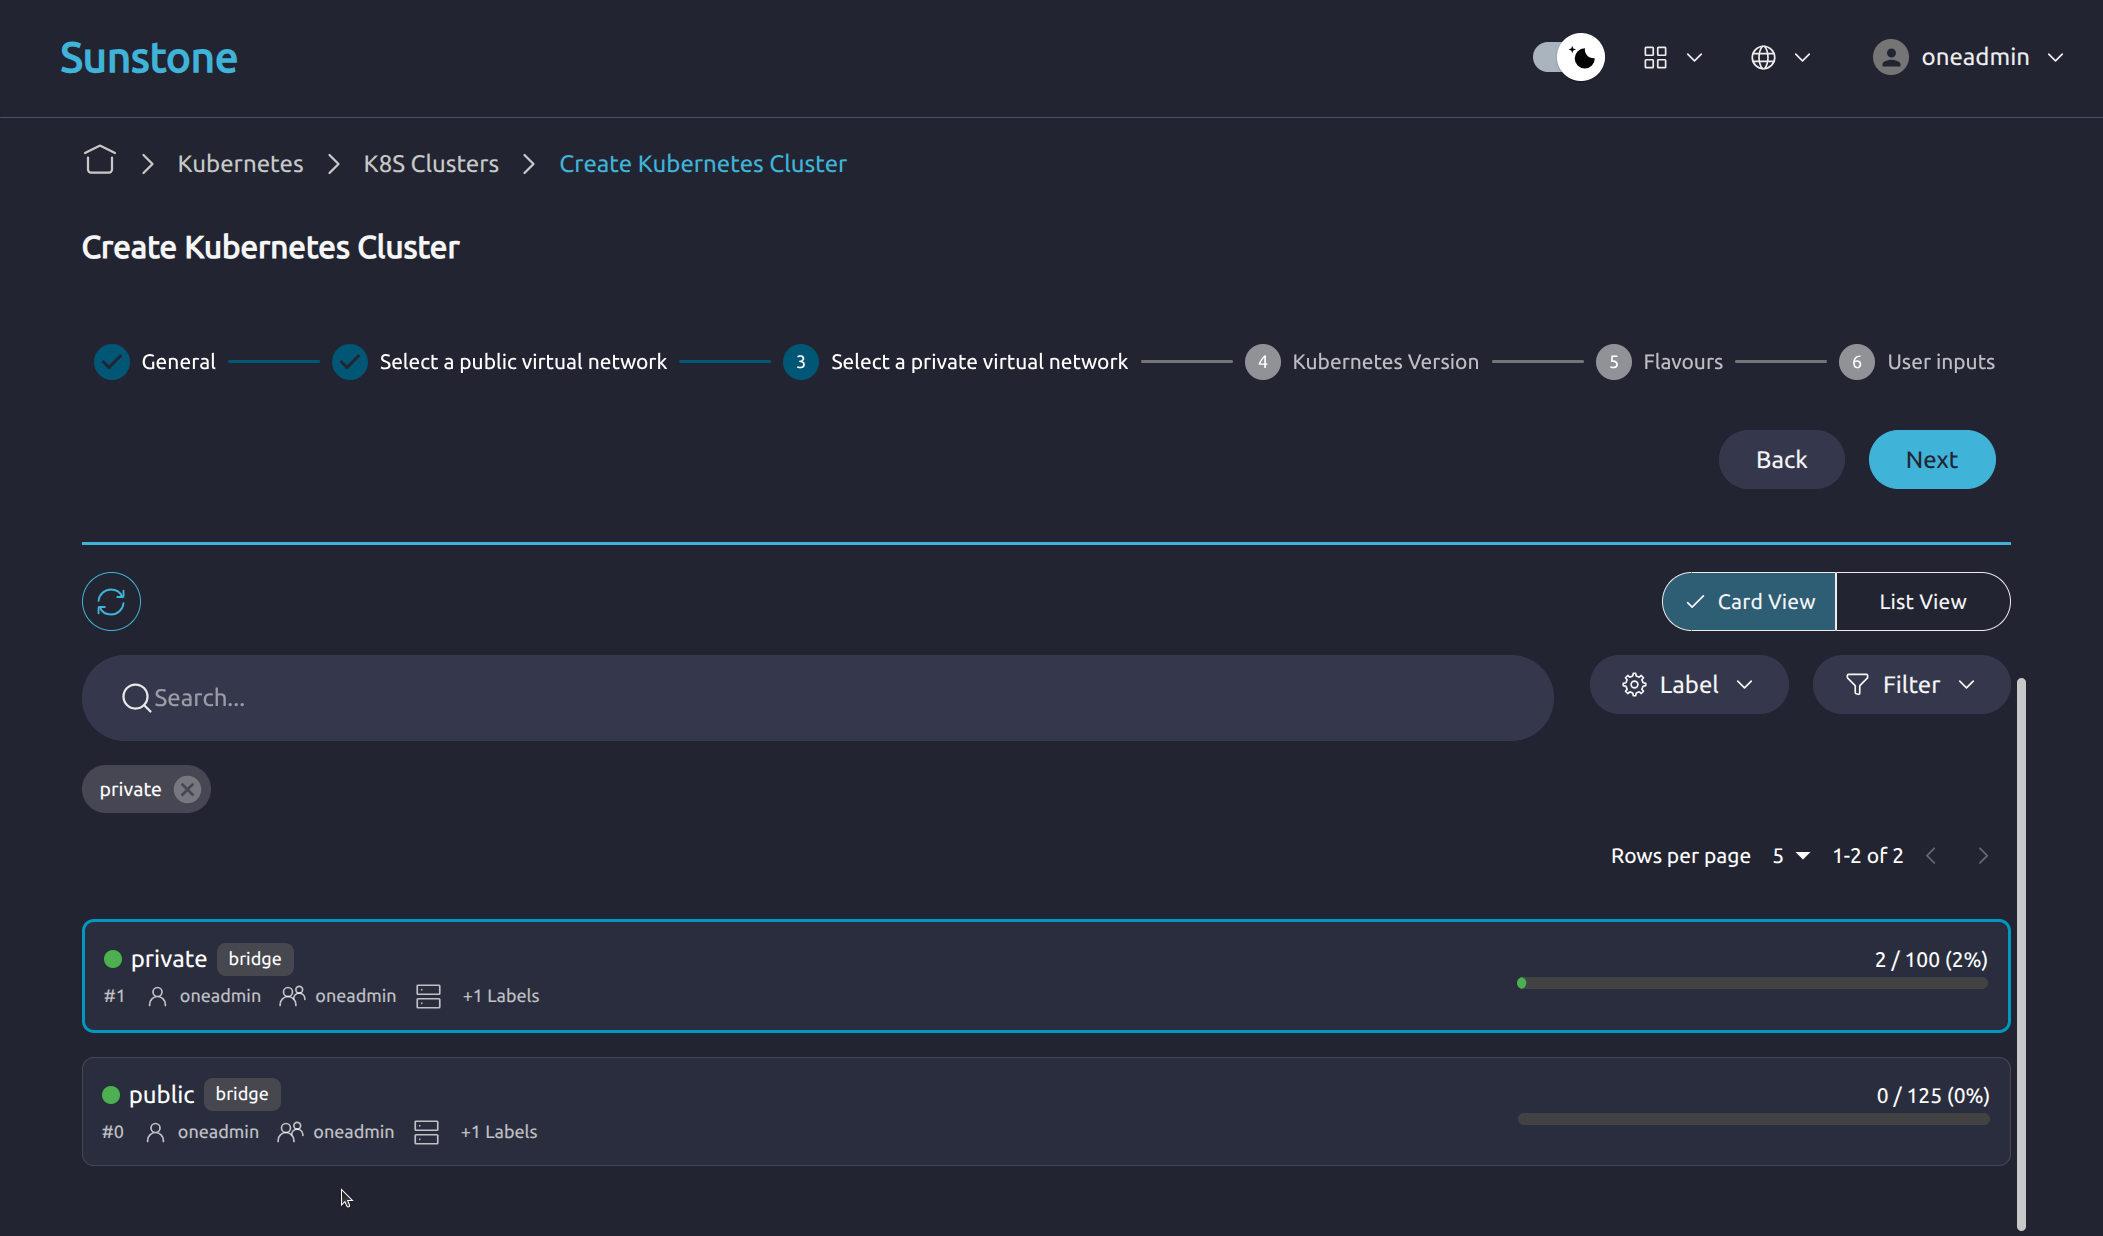Click group icon on public row
The width and height of the screenshot is (2103, 1236).
(x=290, y=1132)
